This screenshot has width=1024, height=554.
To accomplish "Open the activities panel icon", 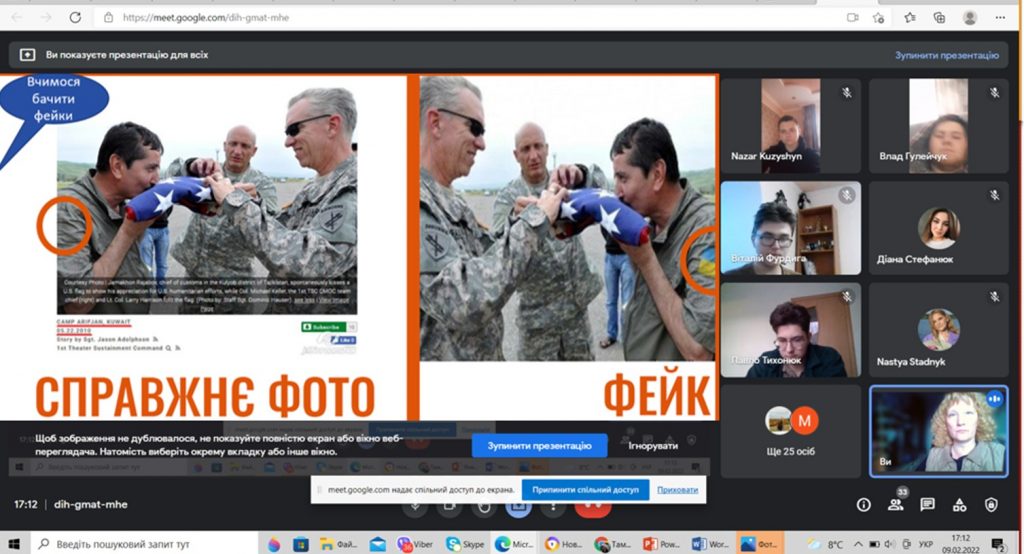I will pos(960,505).
